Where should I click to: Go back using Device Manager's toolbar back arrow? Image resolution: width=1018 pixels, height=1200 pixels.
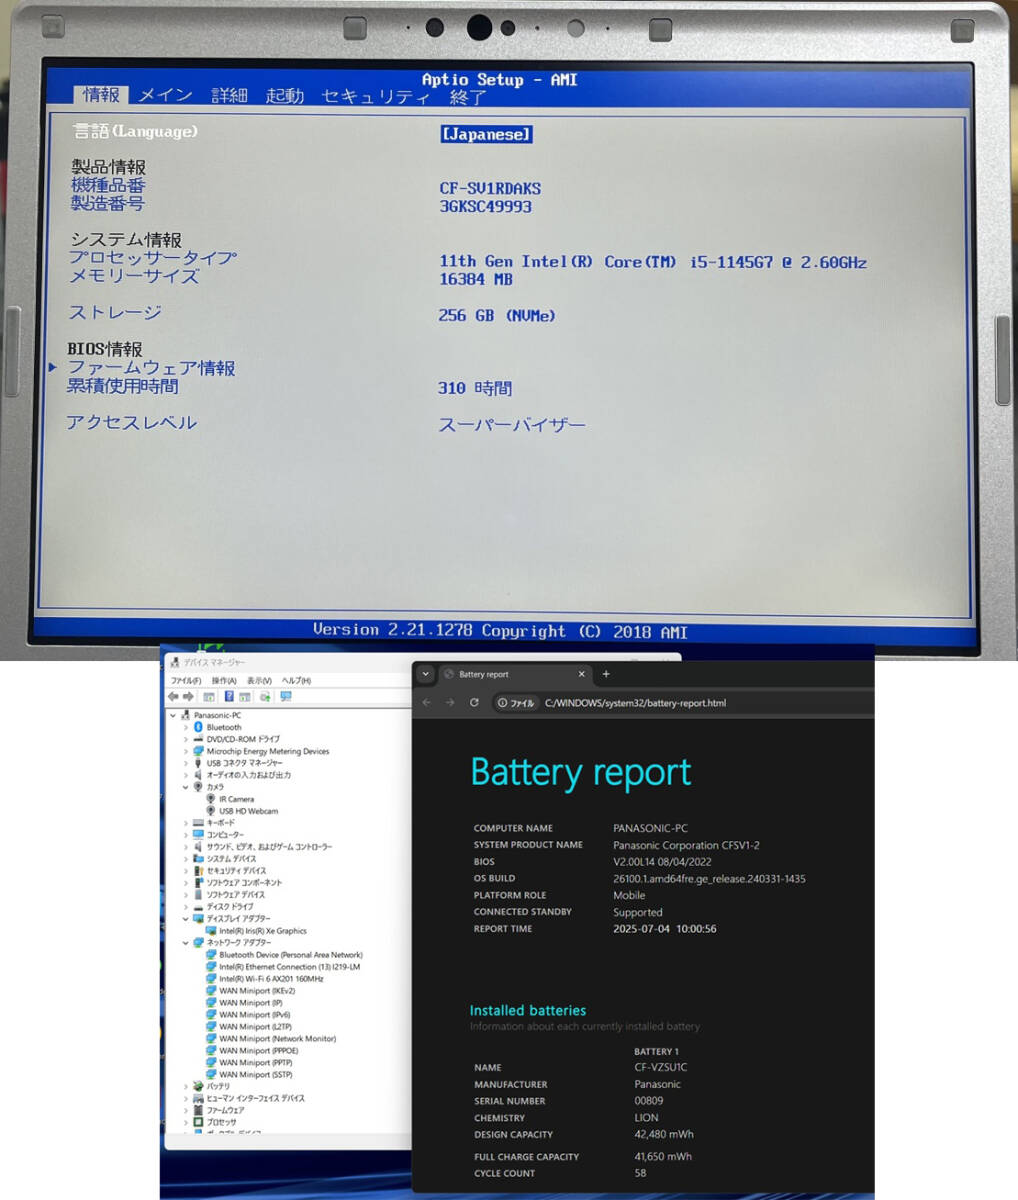(174, 697)
